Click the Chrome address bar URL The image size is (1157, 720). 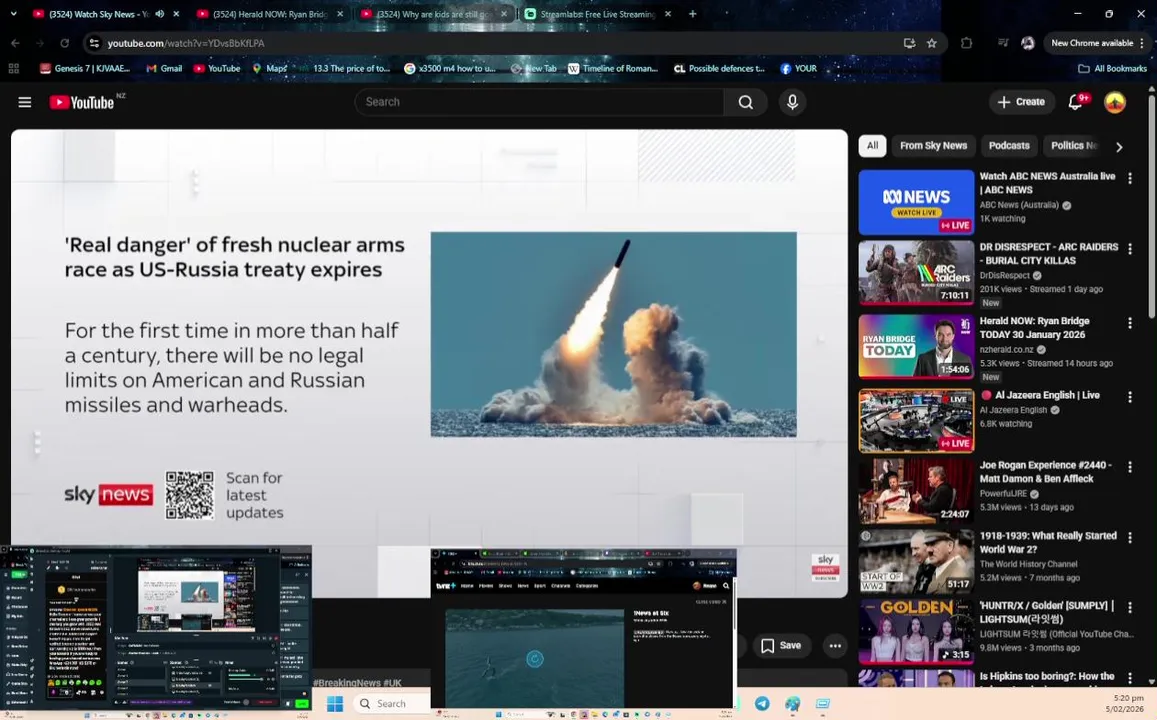pos(186,43)
